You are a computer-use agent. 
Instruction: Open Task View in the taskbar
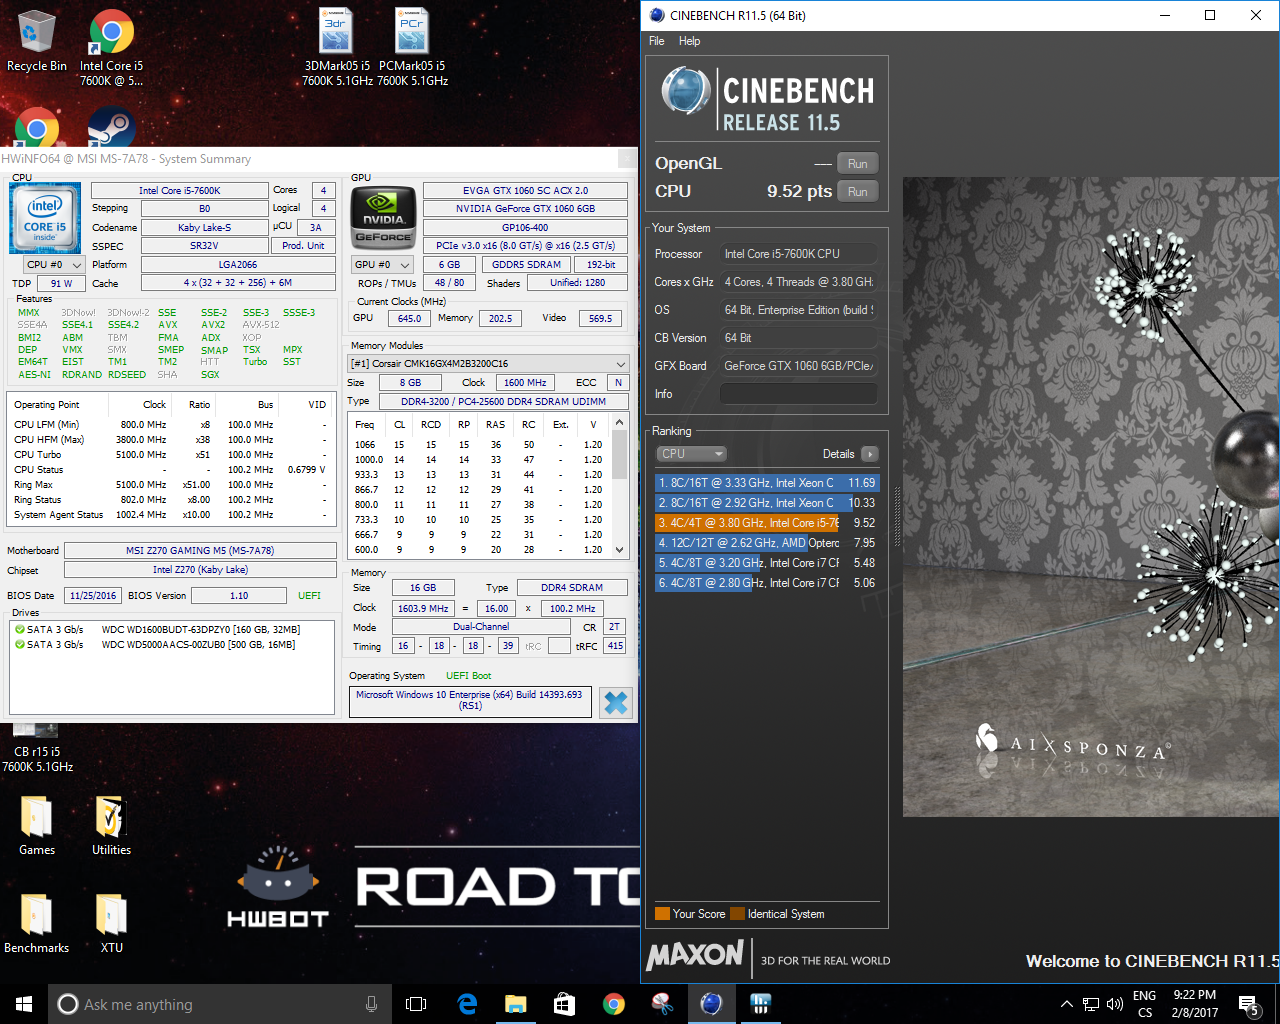click(416, 1004)
